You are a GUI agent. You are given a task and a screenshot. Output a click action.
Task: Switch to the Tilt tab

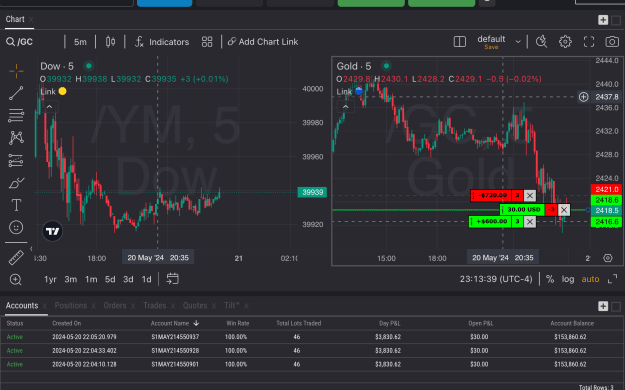click(232, 306)
